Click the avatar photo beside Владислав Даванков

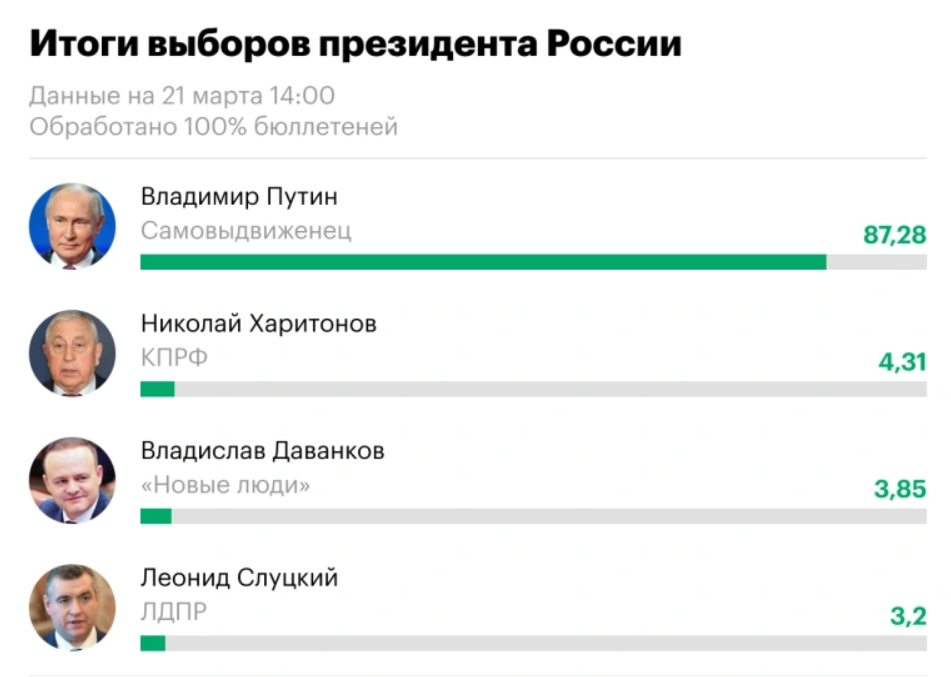(72, 480)
